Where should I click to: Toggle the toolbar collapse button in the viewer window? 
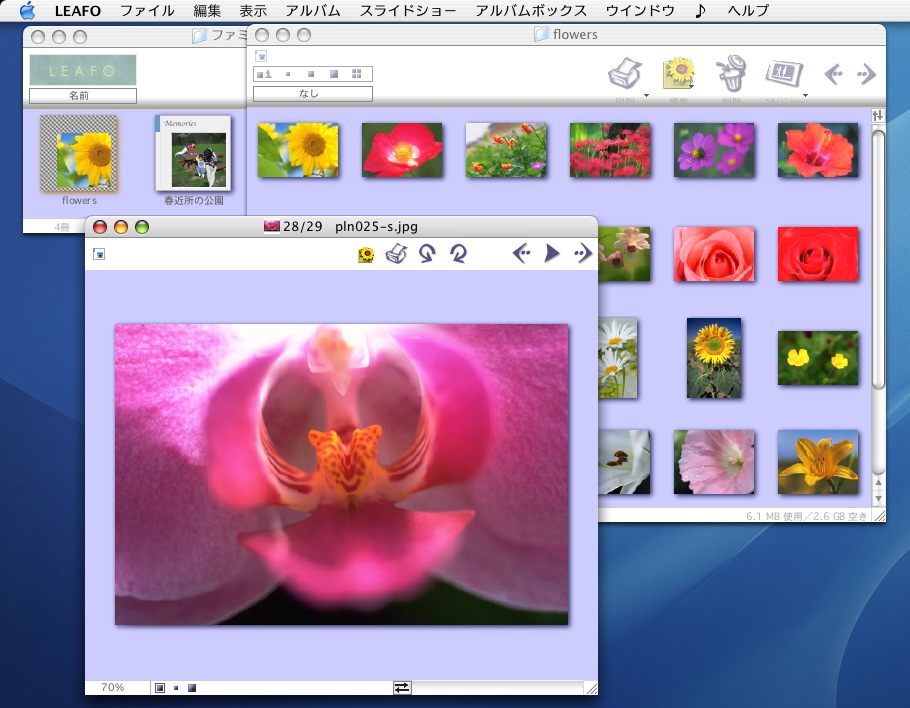[98, 254]
